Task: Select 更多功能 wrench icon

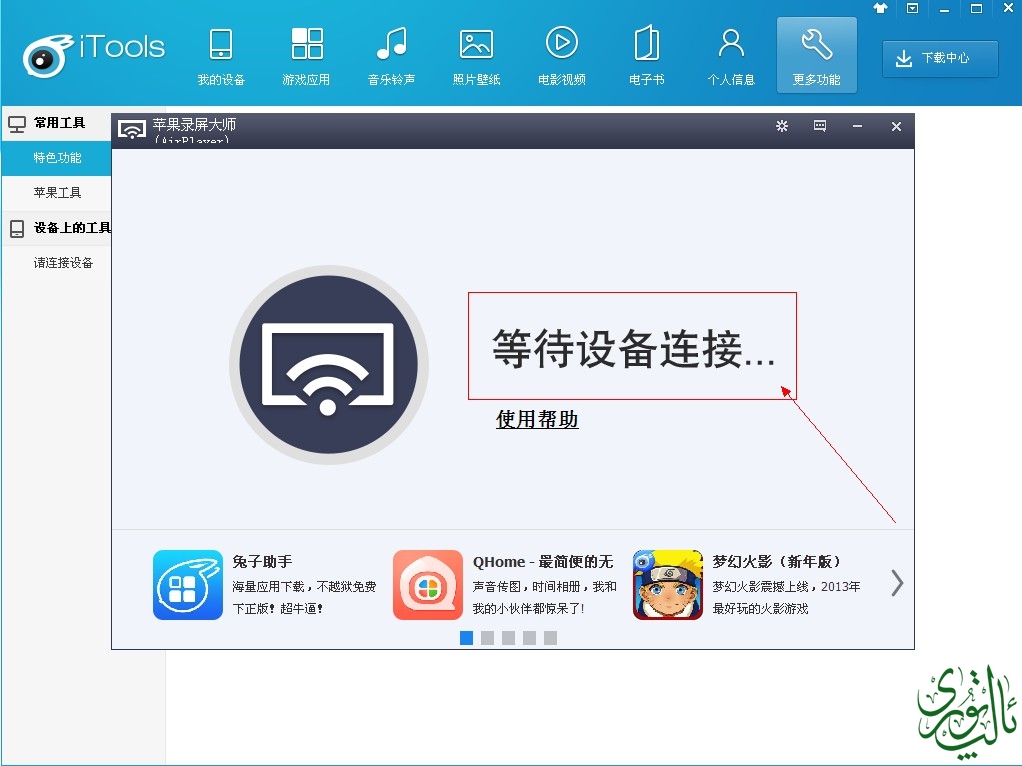Action: coord(816,45)
